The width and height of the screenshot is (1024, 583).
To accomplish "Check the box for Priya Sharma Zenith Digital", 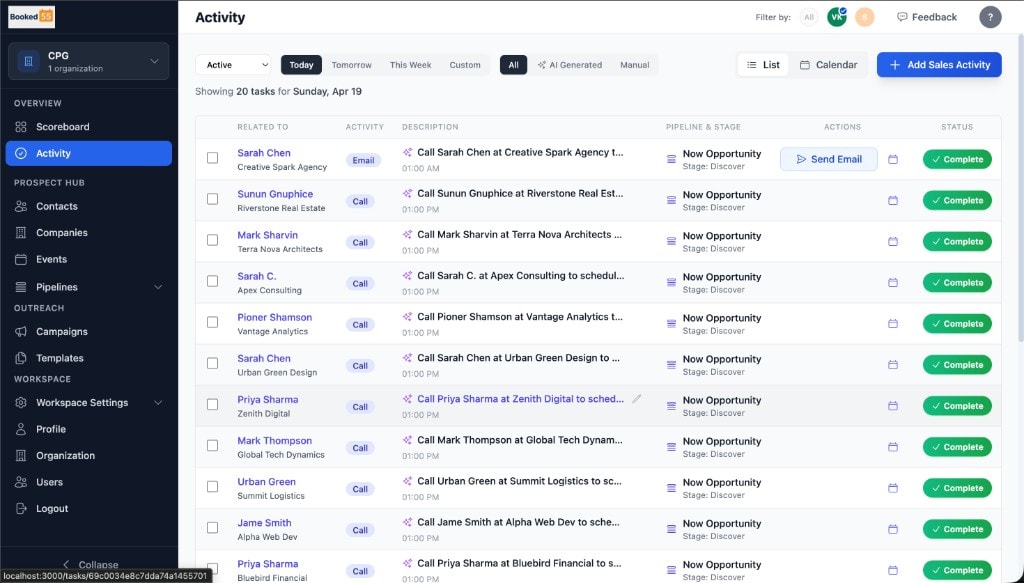I will coord(212,405).
